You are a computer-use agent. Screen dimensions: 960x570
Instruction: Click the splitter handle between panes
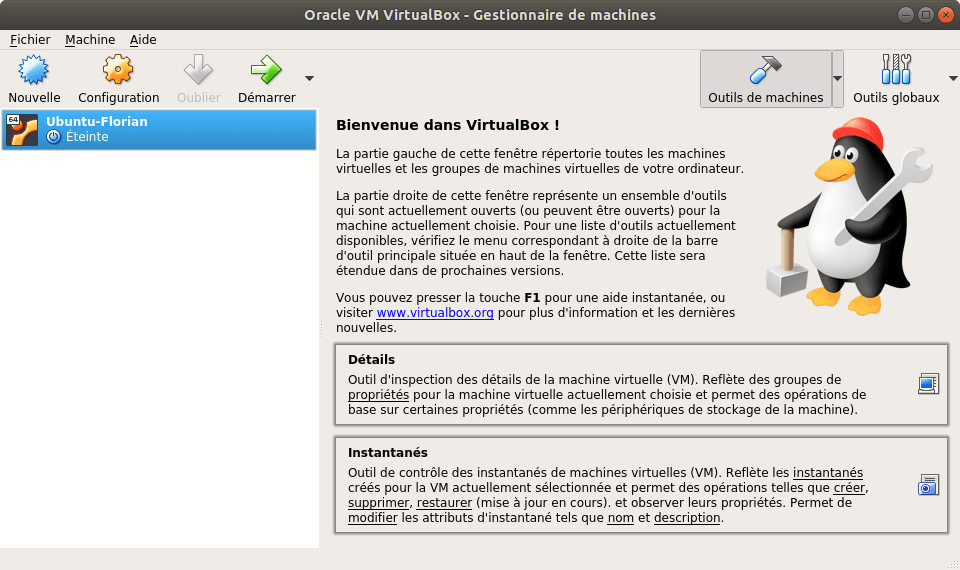coord(321,328)
